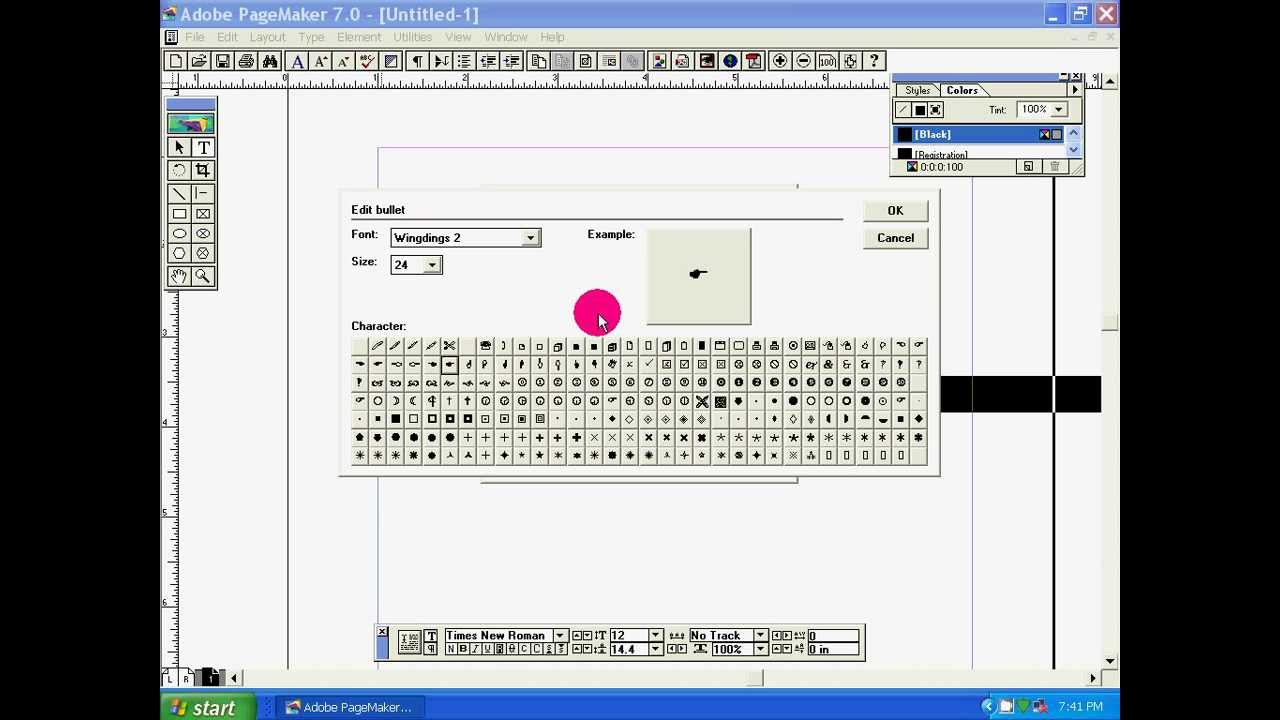Select the Text tool in toolbox
1280x720 pixels.
(x=203, y=147)
